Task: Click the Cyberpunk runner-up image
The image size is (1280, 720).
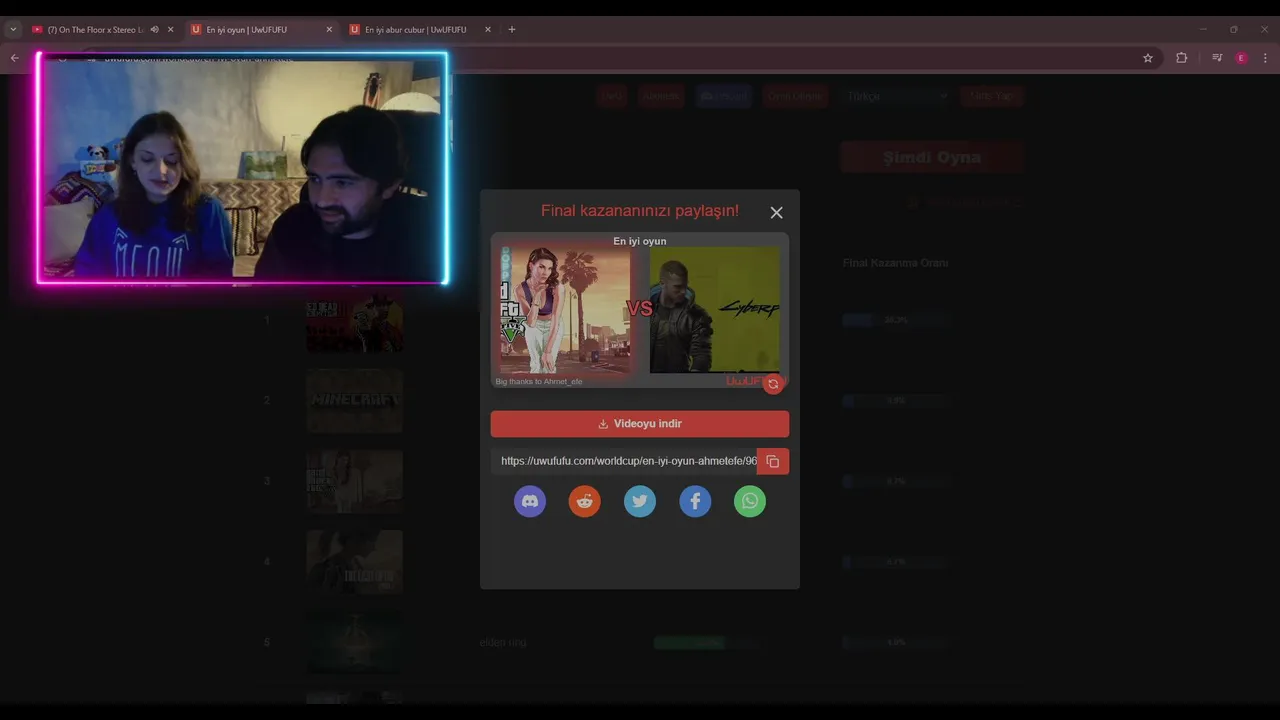Action: (x=714, y=310)
